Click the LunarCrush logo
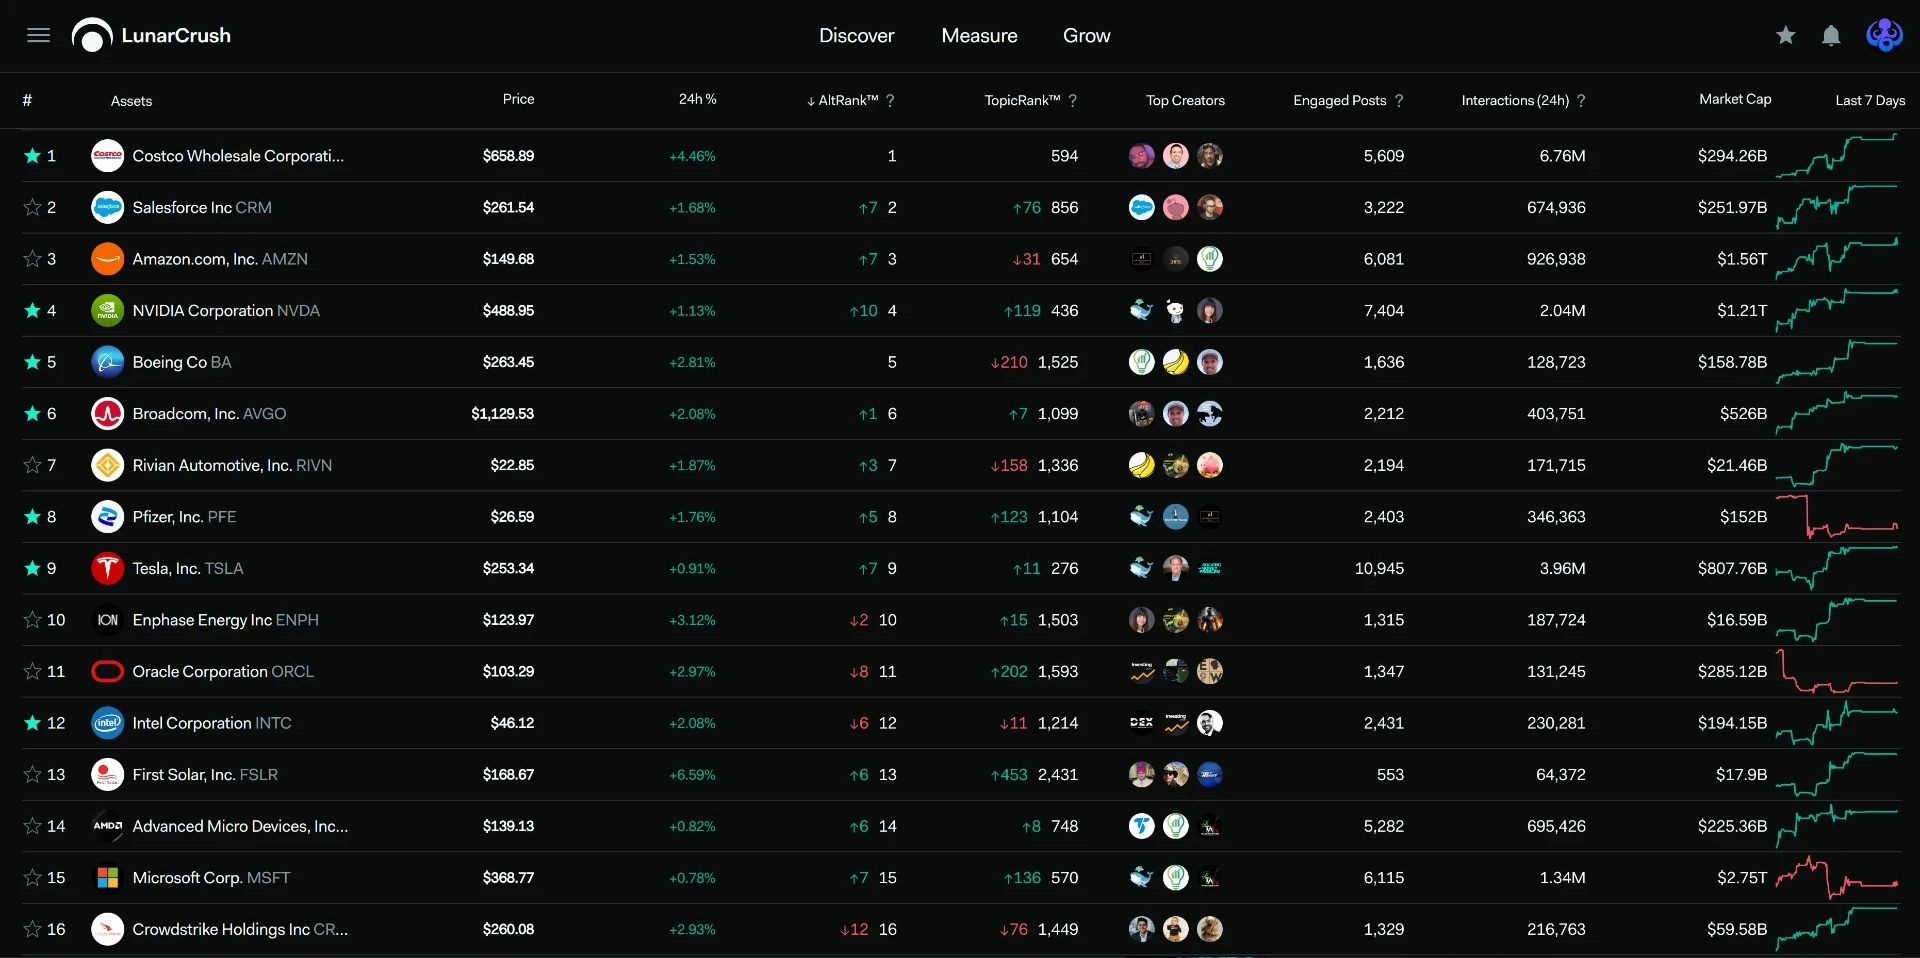This screenshot has width=1920, height=958. (151, 36)
